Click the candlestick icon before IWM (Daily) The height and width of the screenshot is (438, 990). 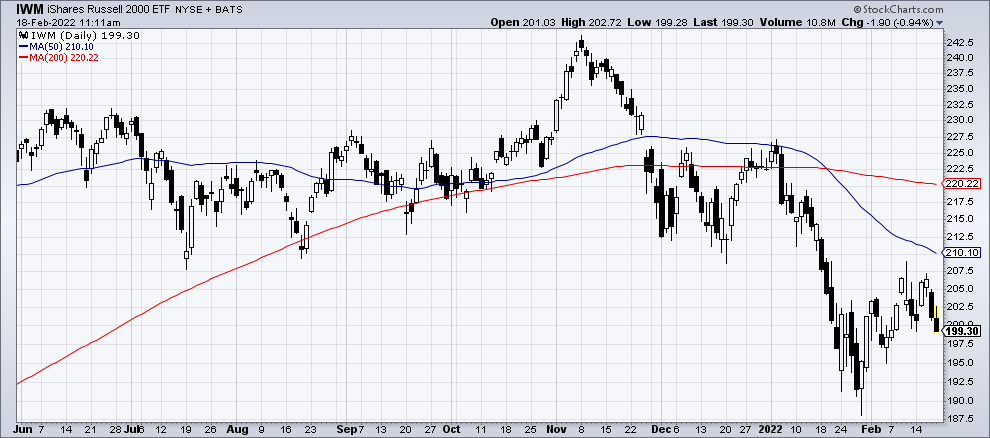pyautogui.click(x=23, y=36)
